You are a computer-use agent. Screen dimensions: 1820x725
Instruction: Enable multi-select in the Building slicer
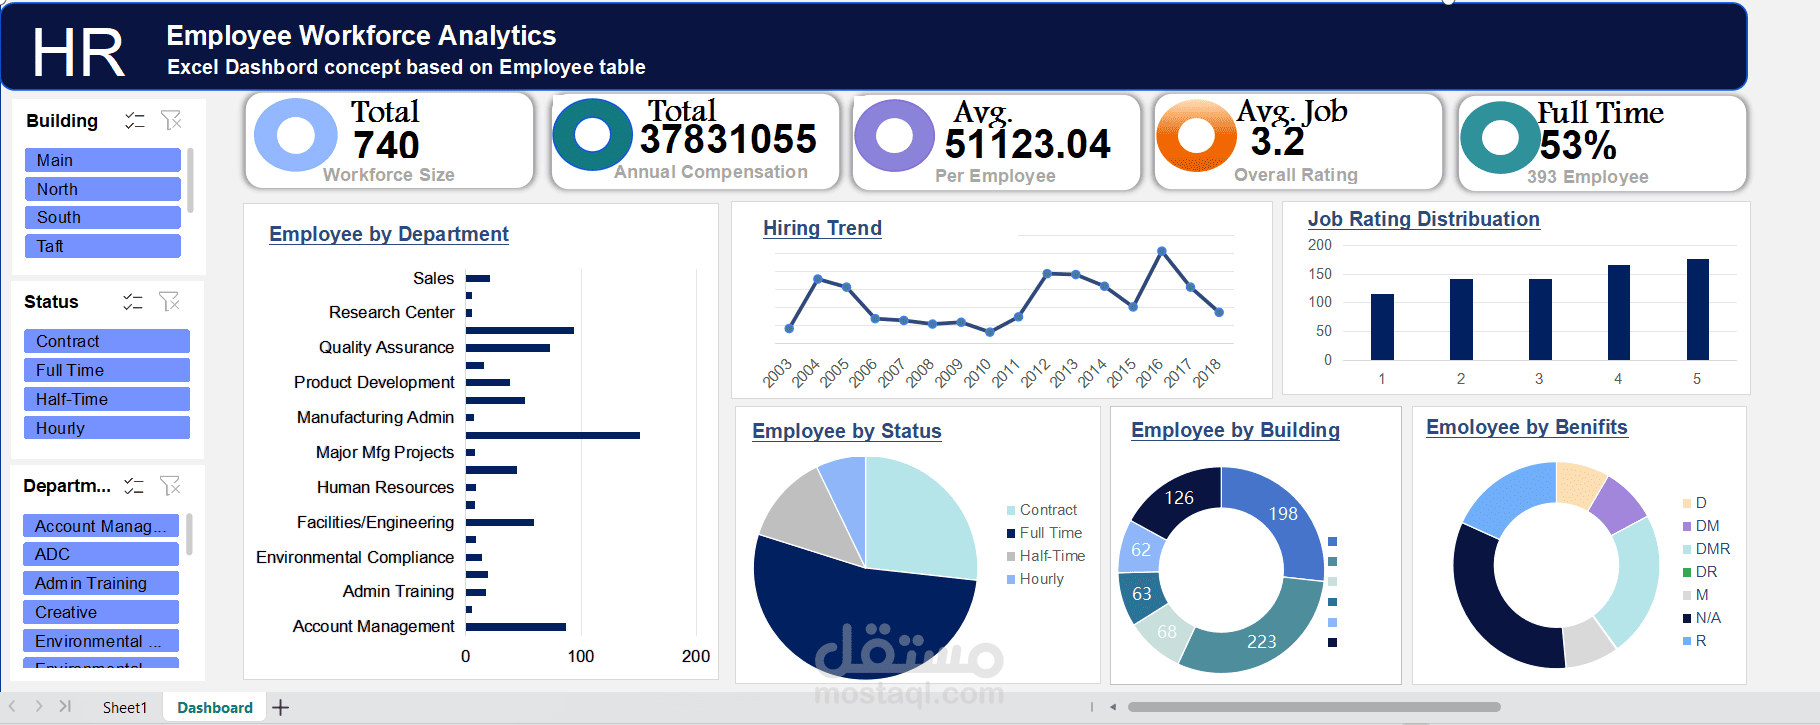coord(134,121)
